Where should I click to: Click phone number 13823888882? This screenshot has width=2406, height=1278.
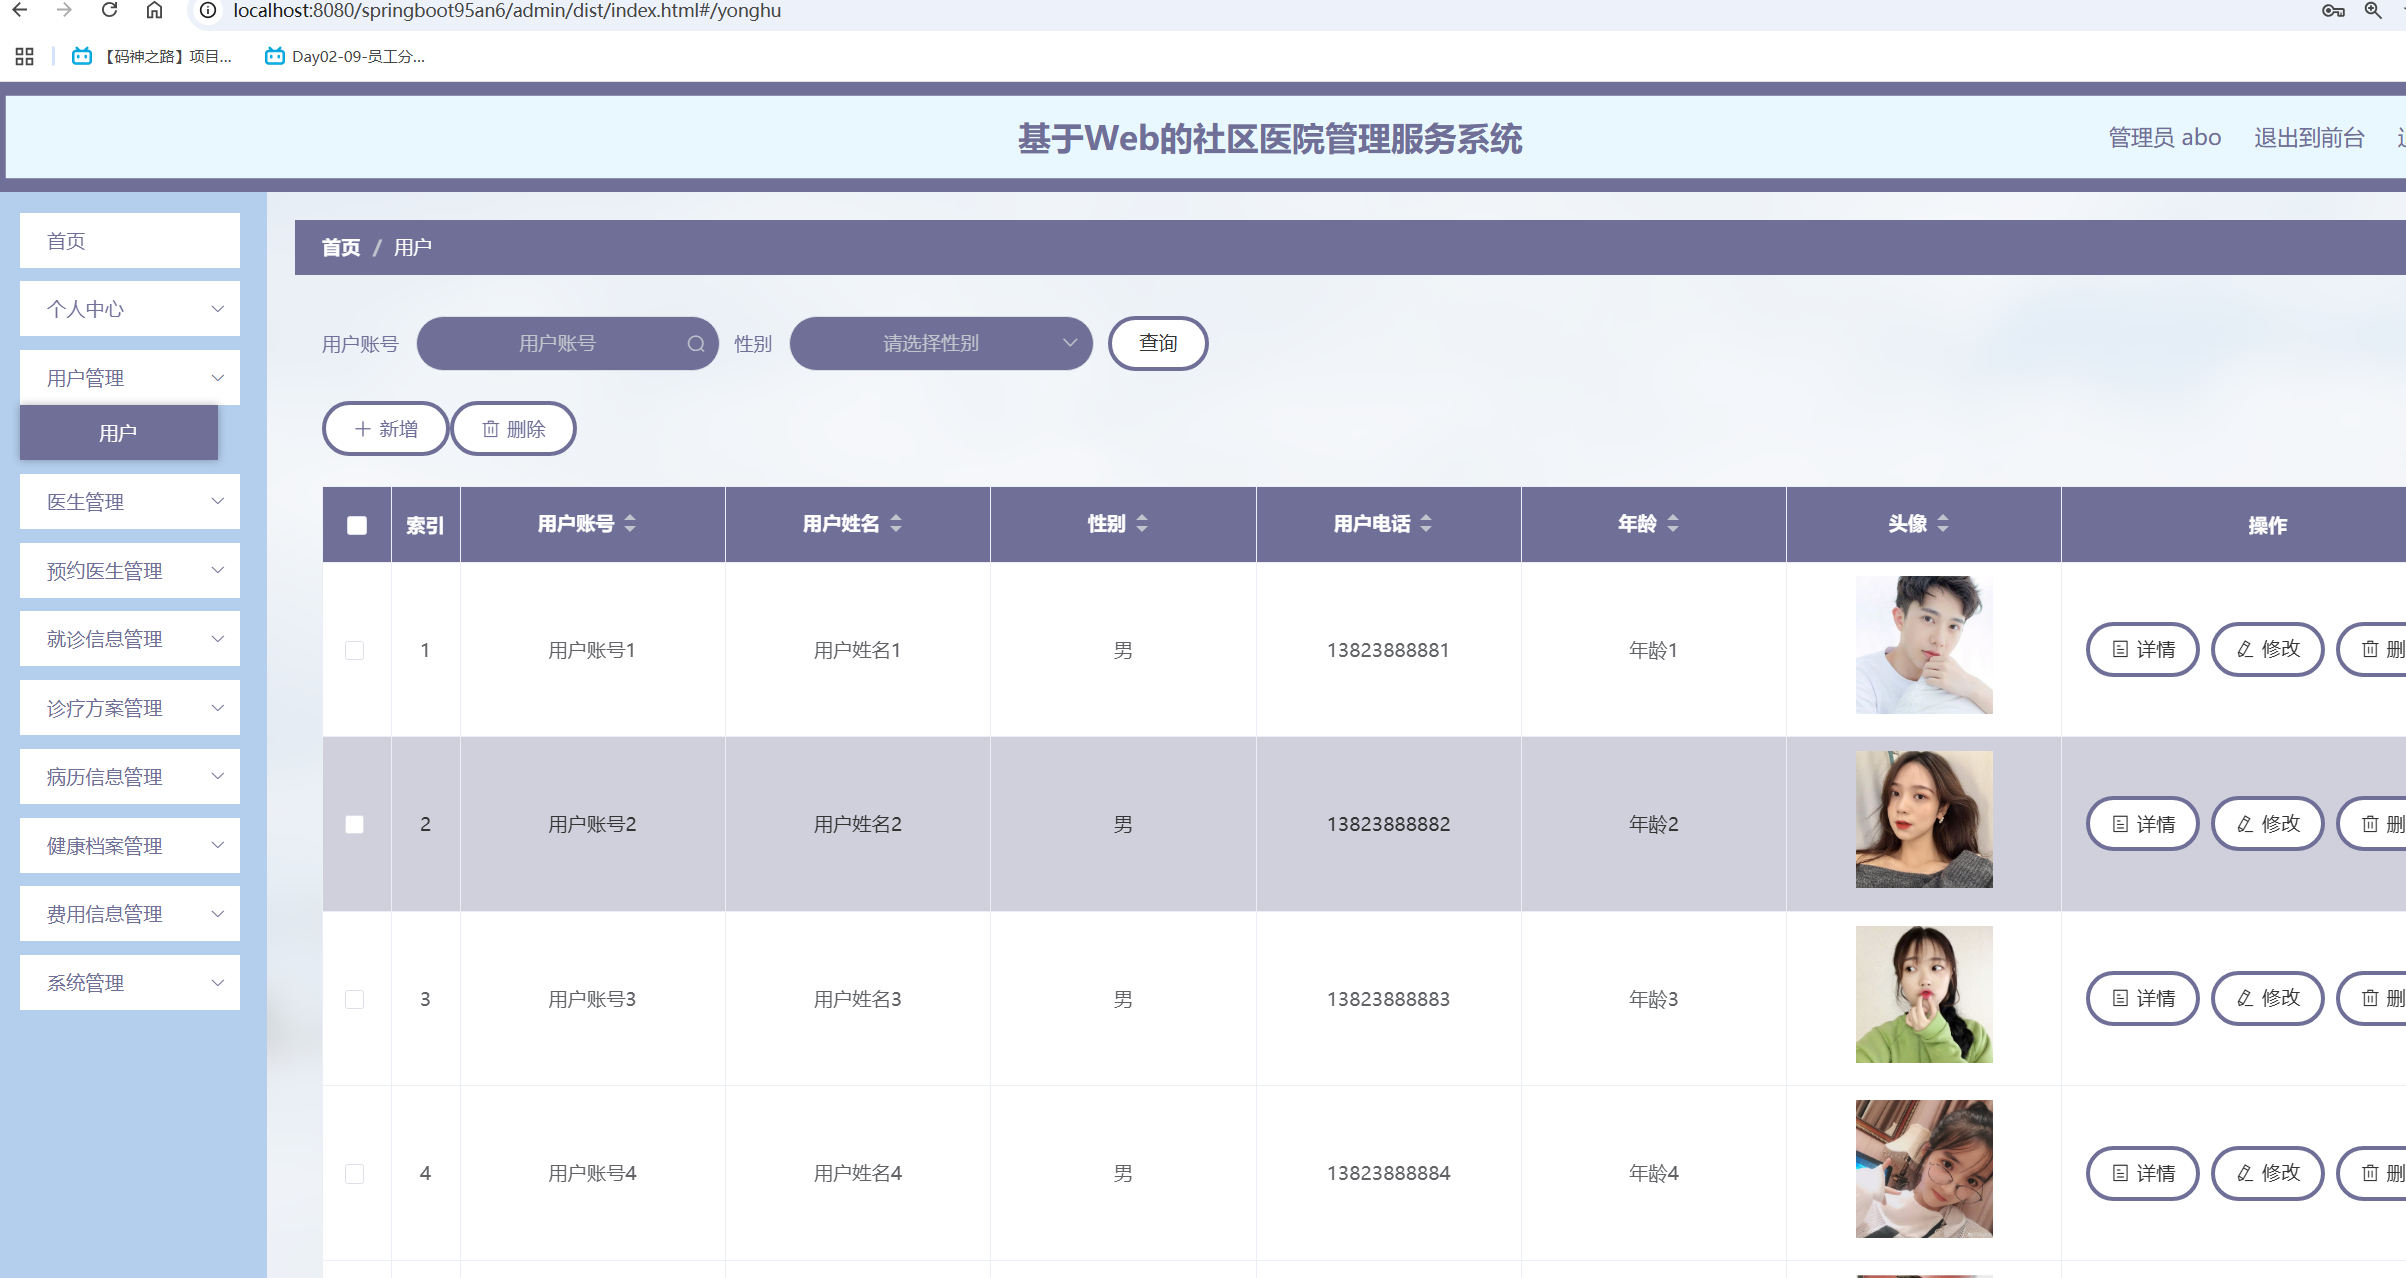(1388, 825)
